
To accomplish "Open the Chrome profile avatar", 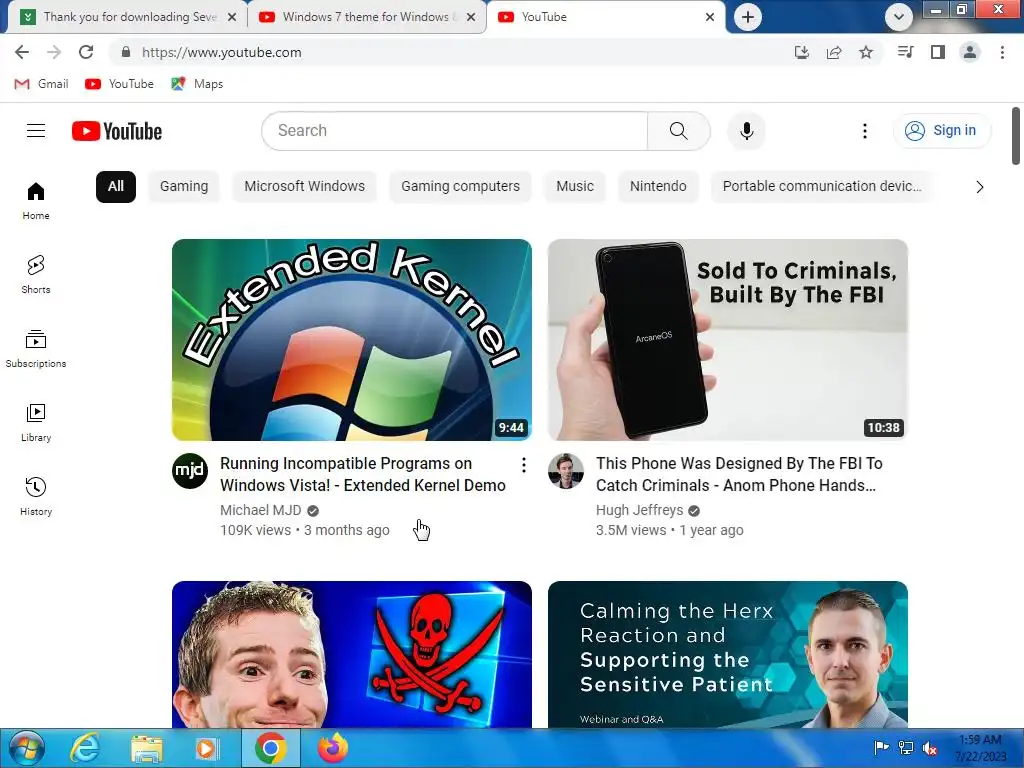I will pos(970,52).
